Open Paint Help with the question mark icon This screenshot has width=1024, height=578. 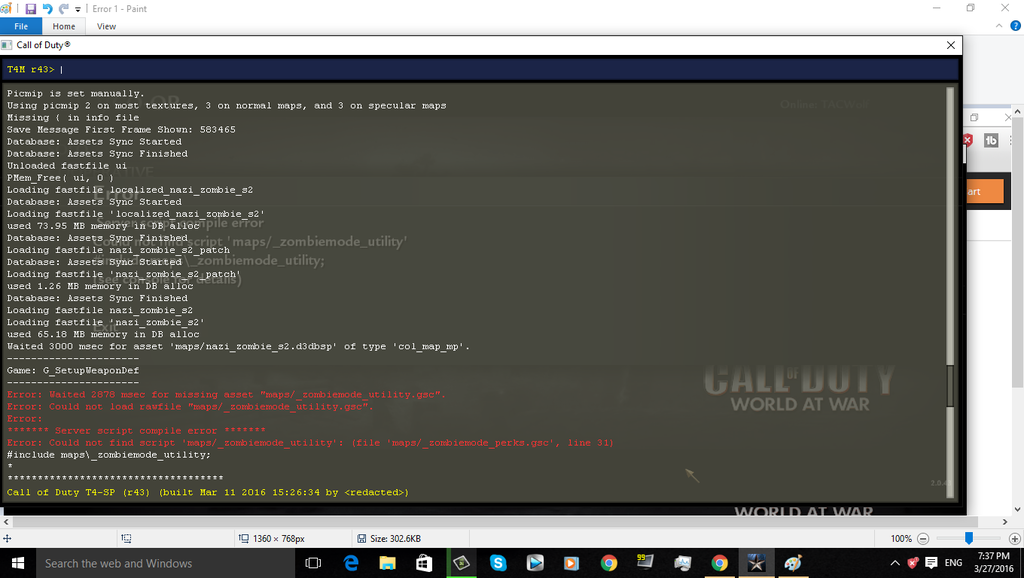1015,26
